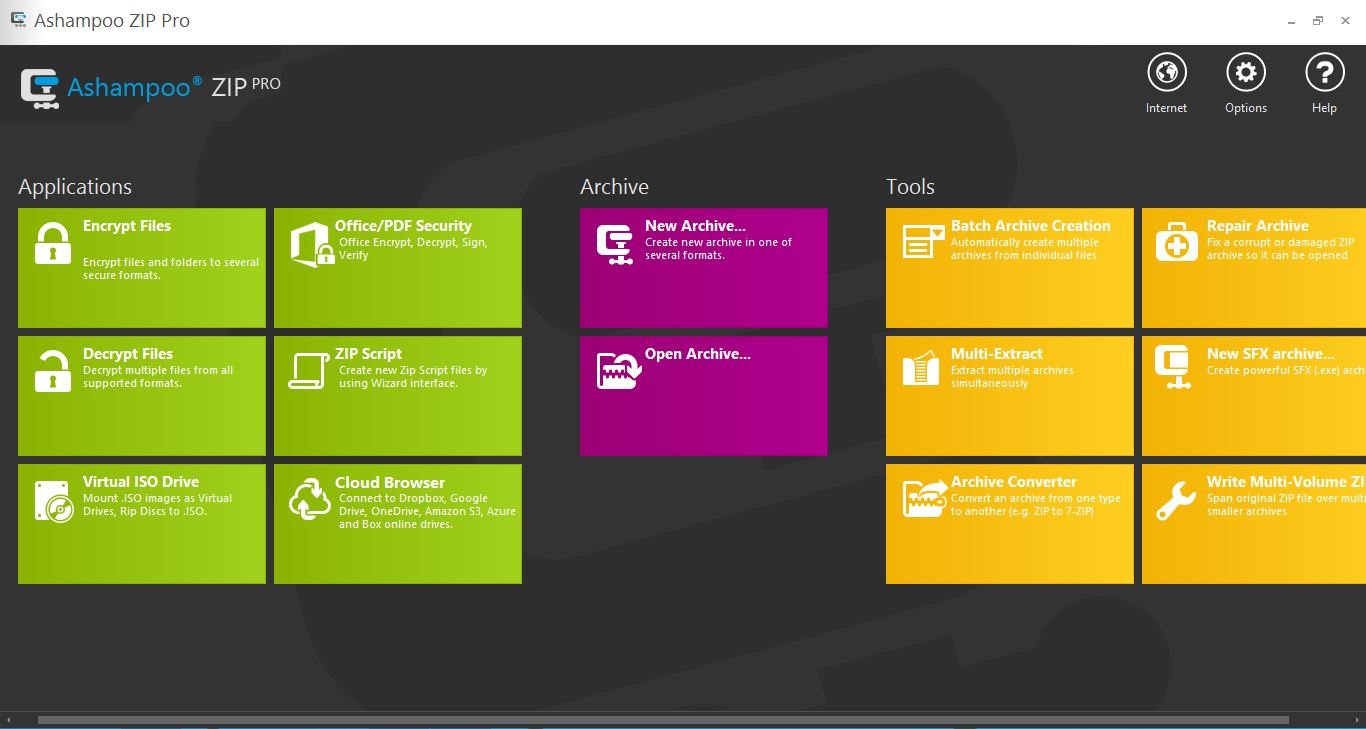The image size is (1366, 729).
Task: Choose New SFX archive... title
Action: [1271, 354]
